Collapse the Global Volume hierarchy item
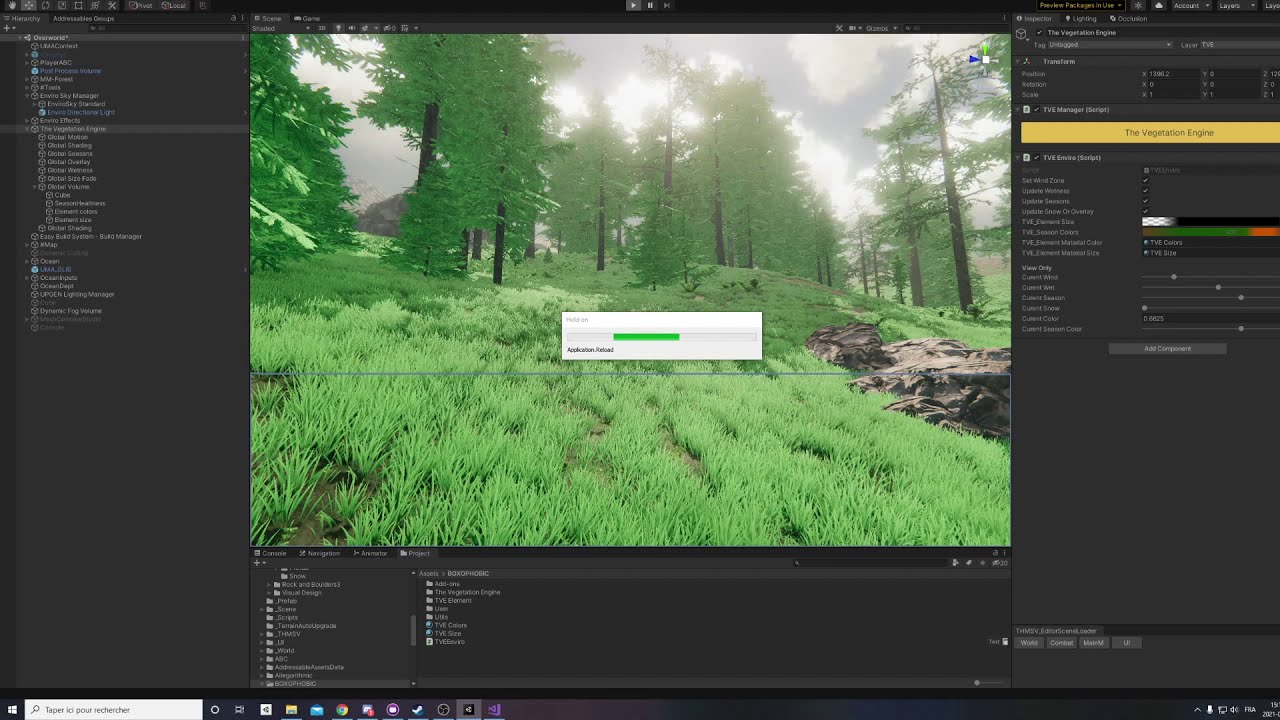1280x720 pixels. point(35,187)
